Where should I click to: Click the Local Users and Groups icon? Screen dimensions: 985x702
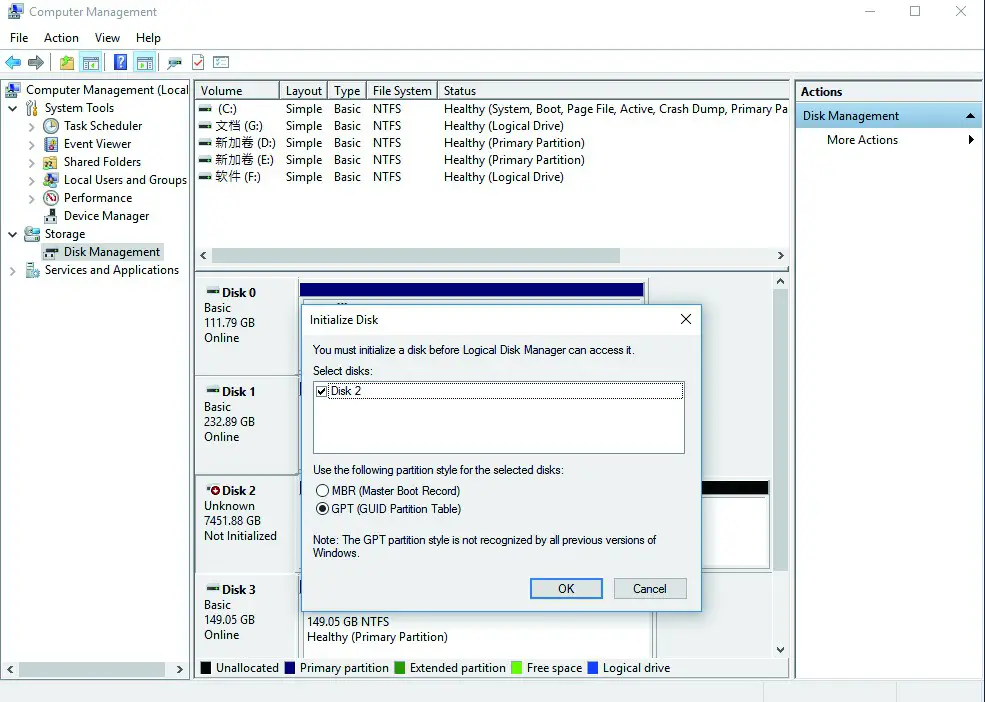[x=51, y=180]
